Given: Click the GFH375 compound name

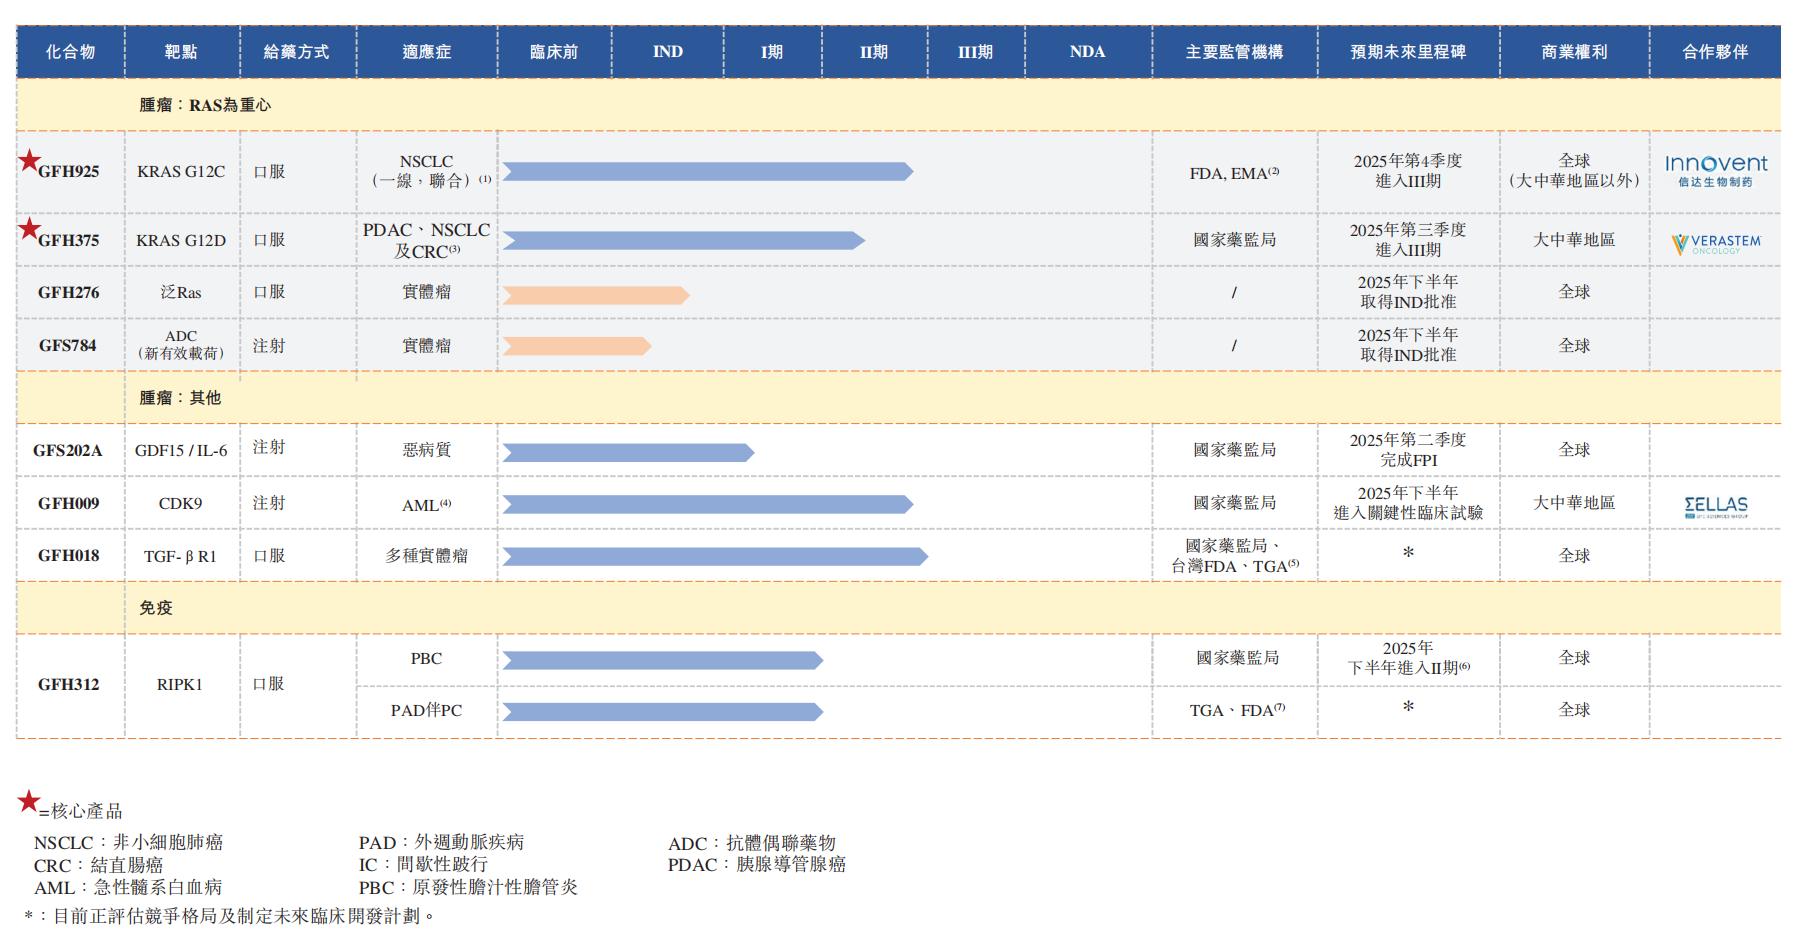Looking at the screenshot, I should tap(69, 240).
